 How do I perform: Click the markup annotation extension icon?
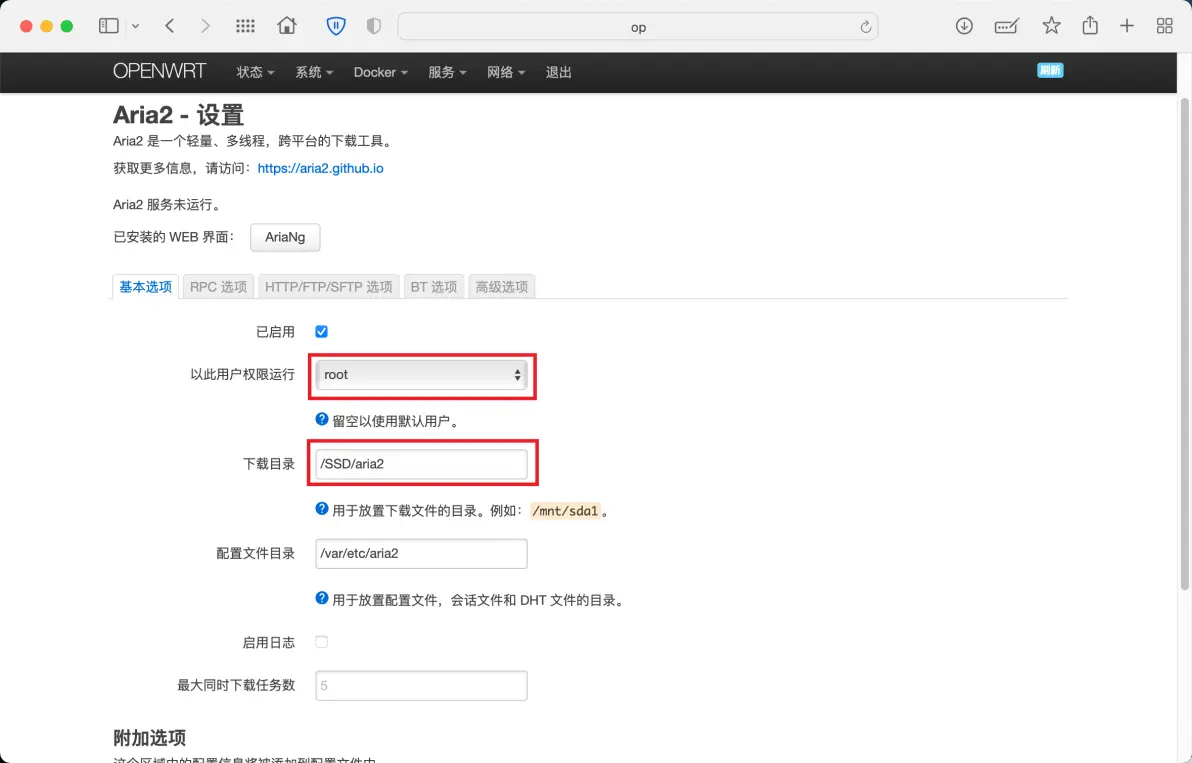1007,27
